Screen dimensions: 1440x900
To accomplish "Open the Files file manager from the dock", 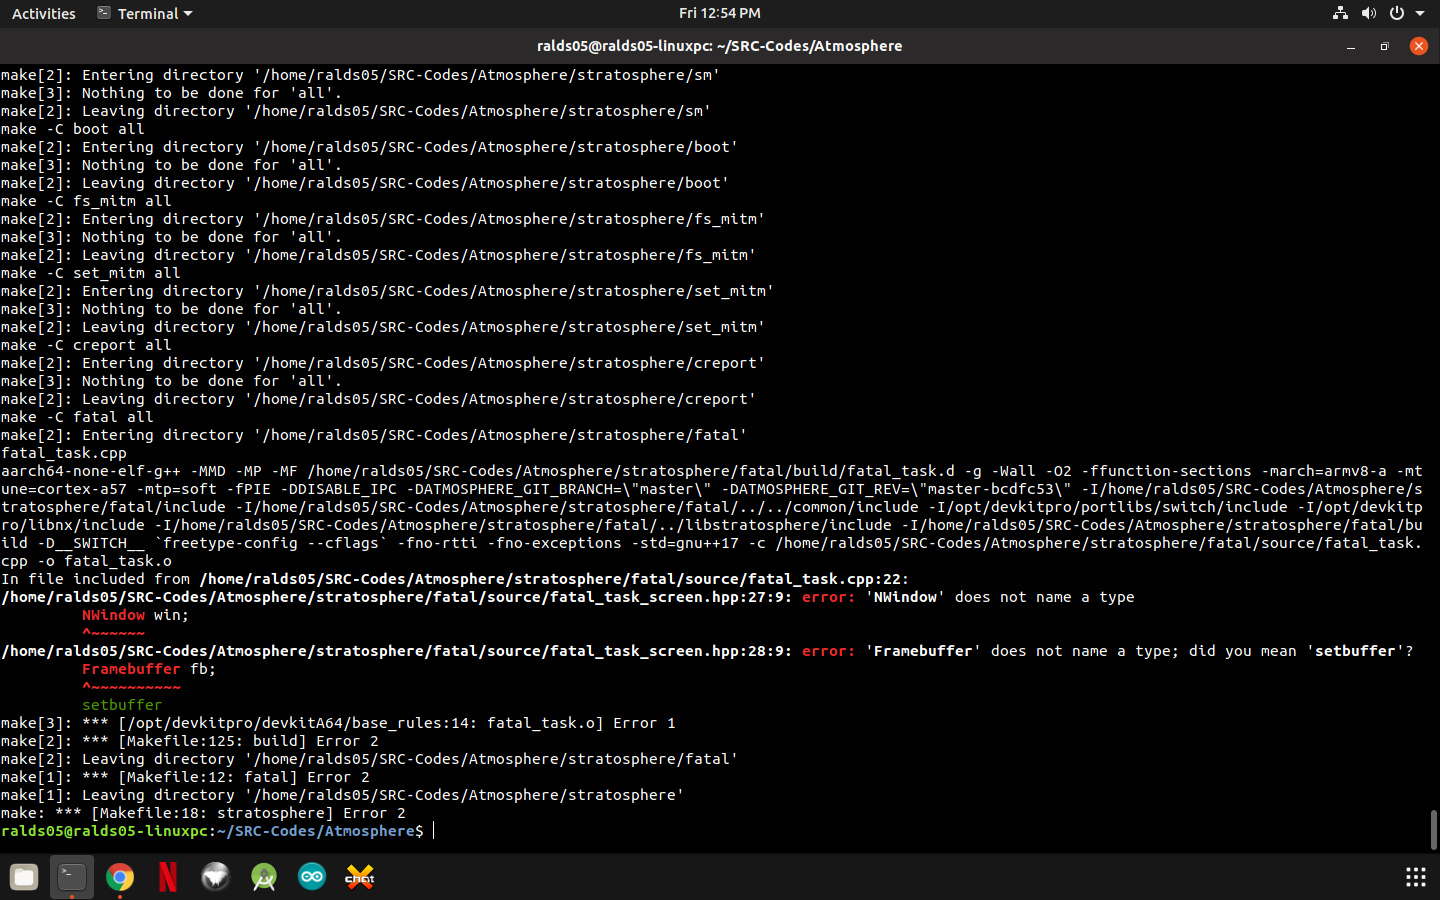I will [x=24, y=877].
